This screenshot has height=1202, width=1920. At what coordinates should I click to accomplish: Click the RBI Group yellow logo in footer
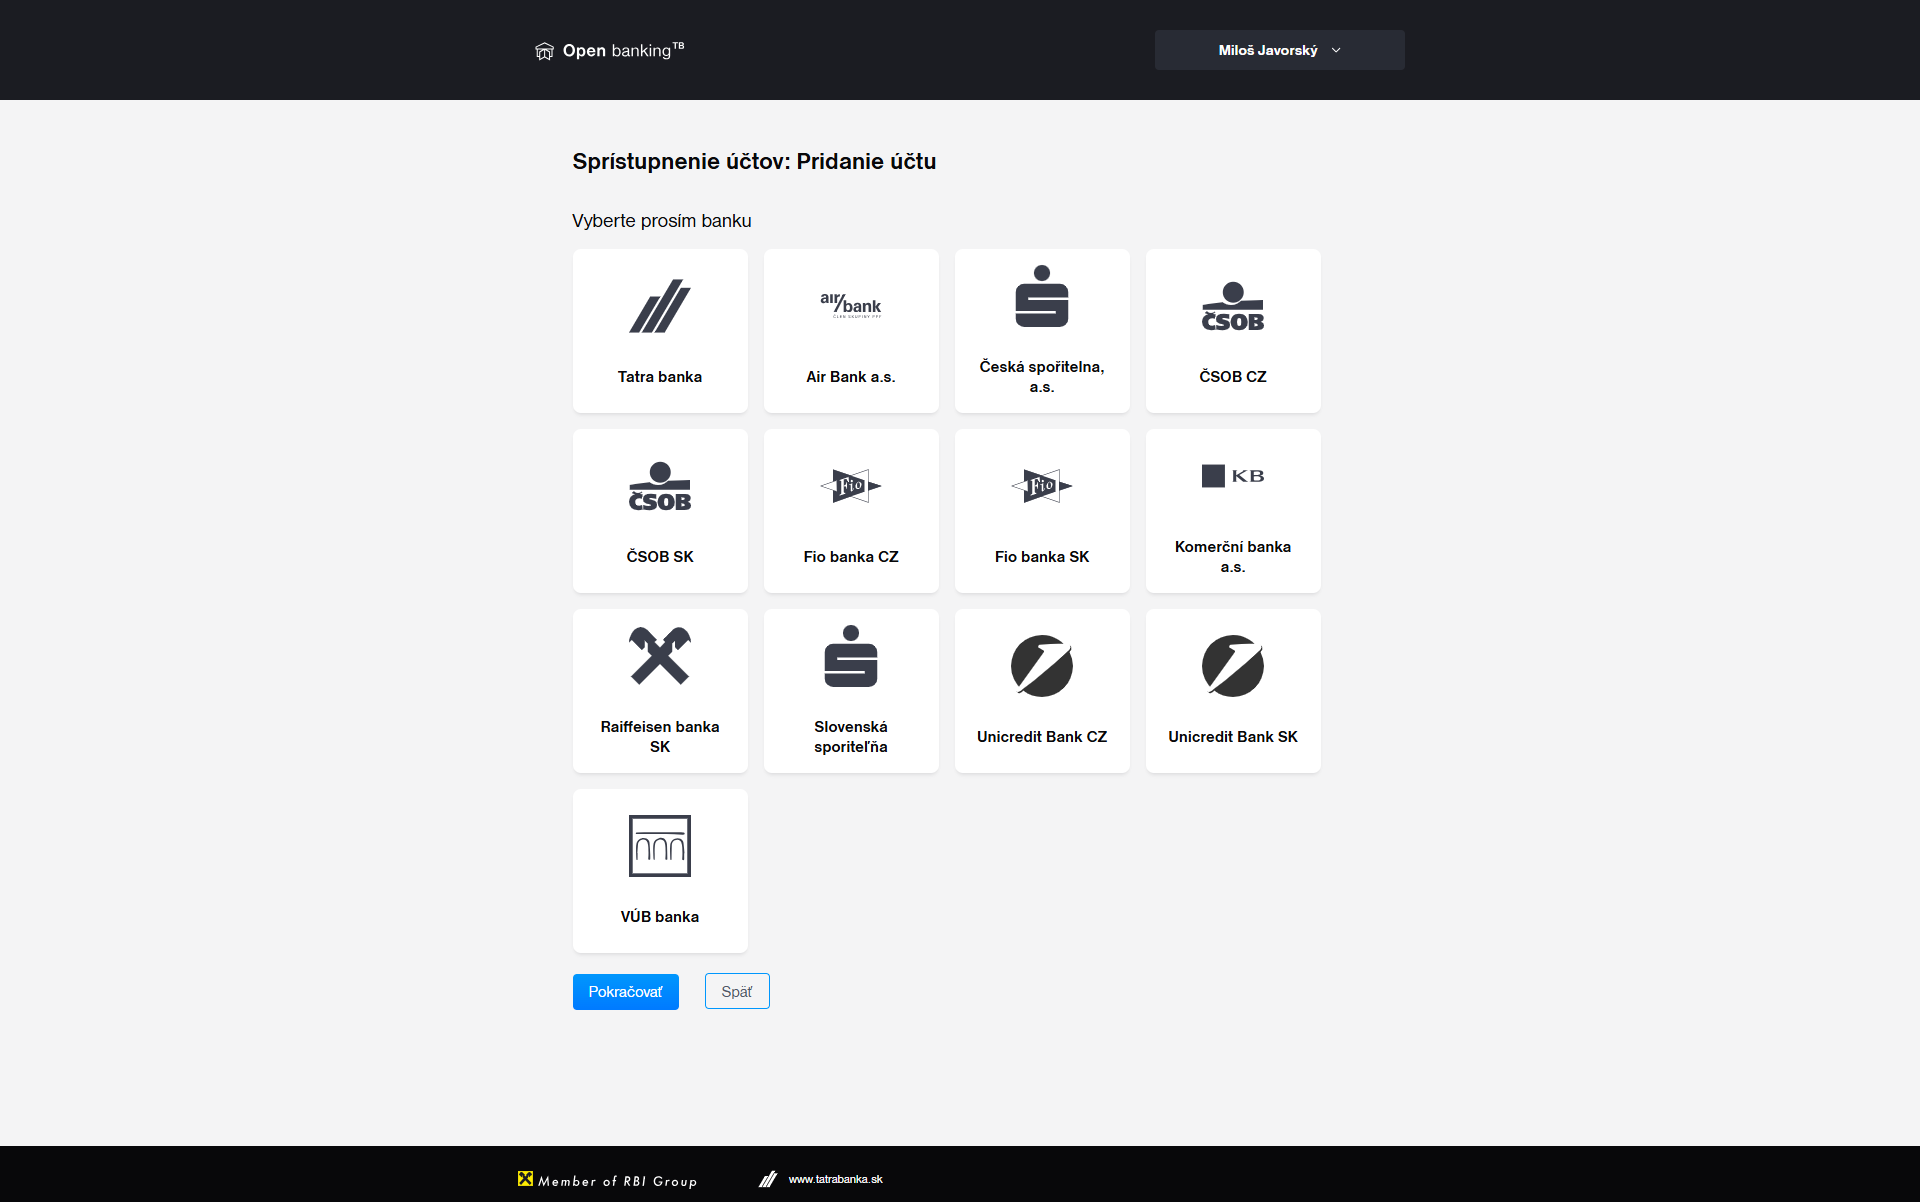coord(525,1179)
